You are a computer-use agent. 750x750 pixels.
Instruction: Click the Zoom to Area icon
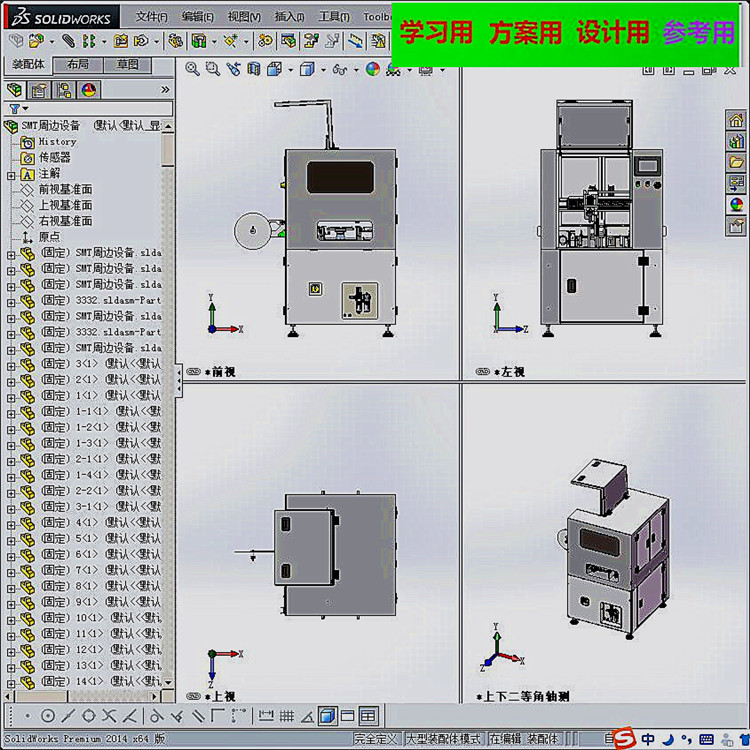[212, 69]
